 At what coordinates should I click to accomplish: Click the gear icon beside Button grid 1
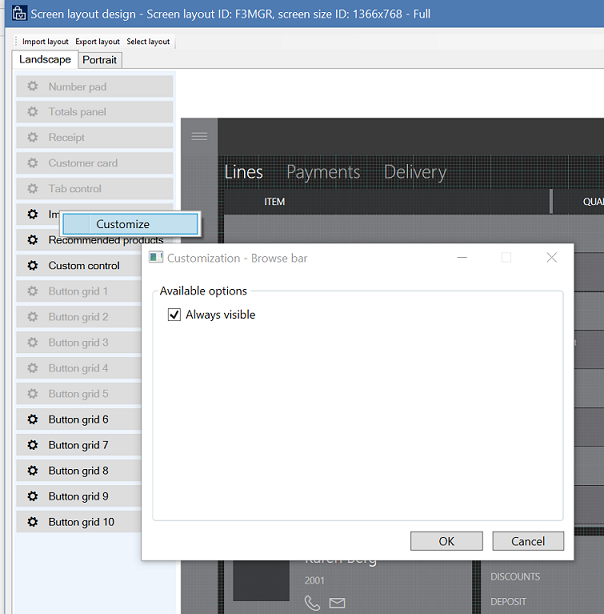tap(33, 291)
